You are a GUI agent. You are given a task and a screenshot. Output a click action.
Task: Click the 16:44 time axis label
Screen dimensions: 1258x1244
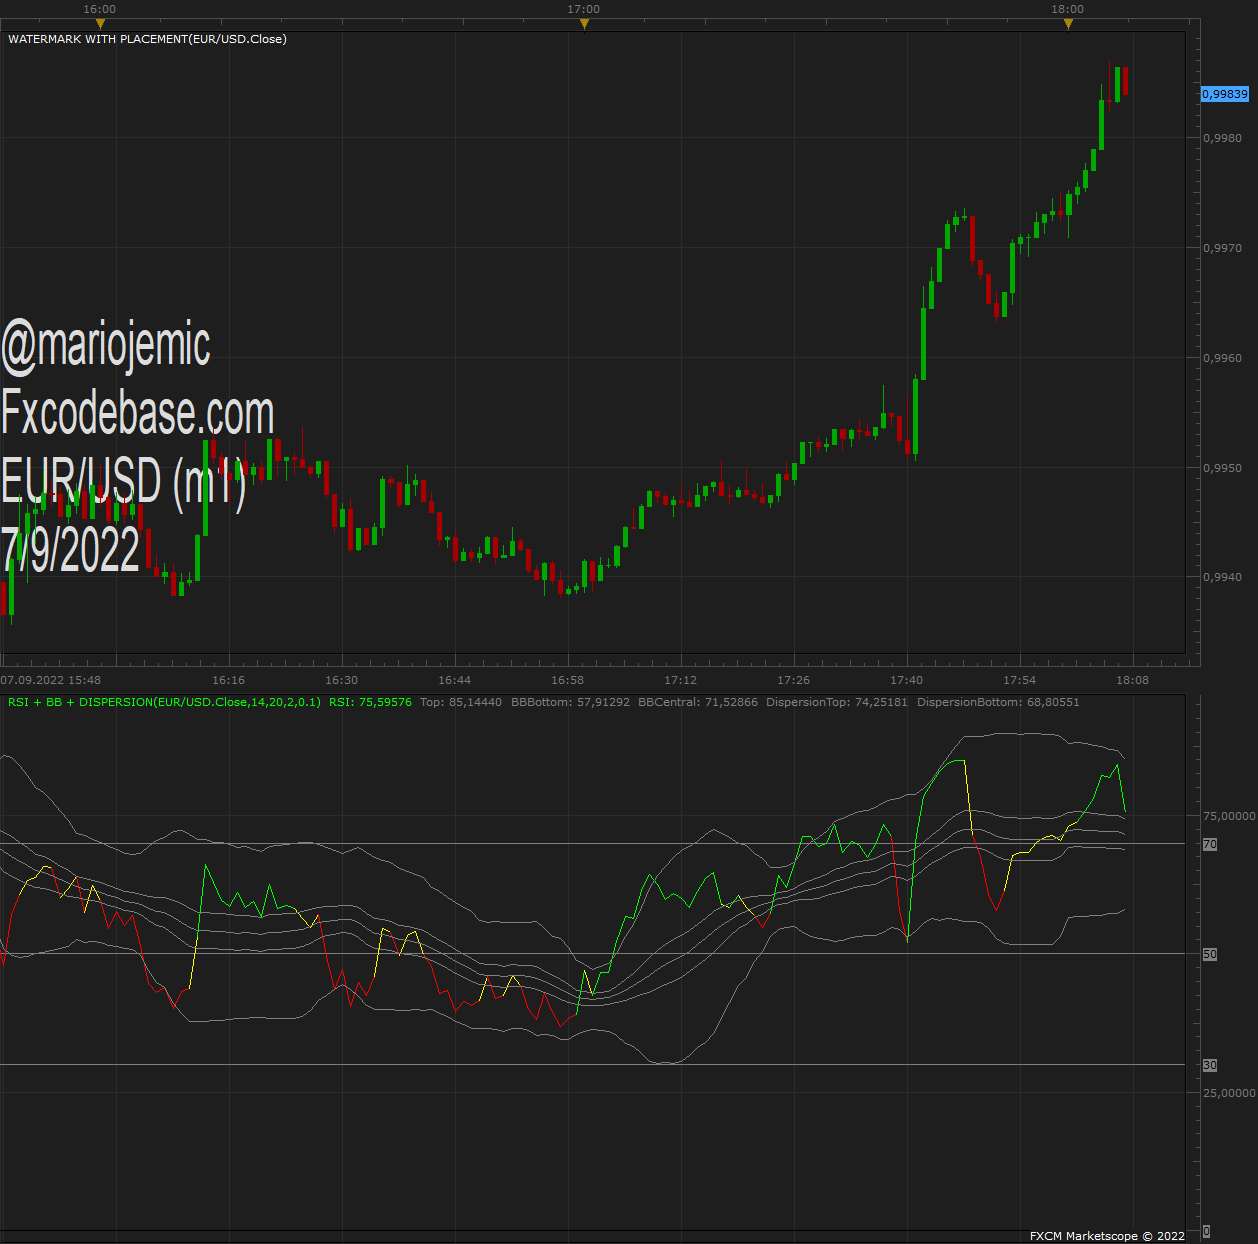tap(455, 680)
